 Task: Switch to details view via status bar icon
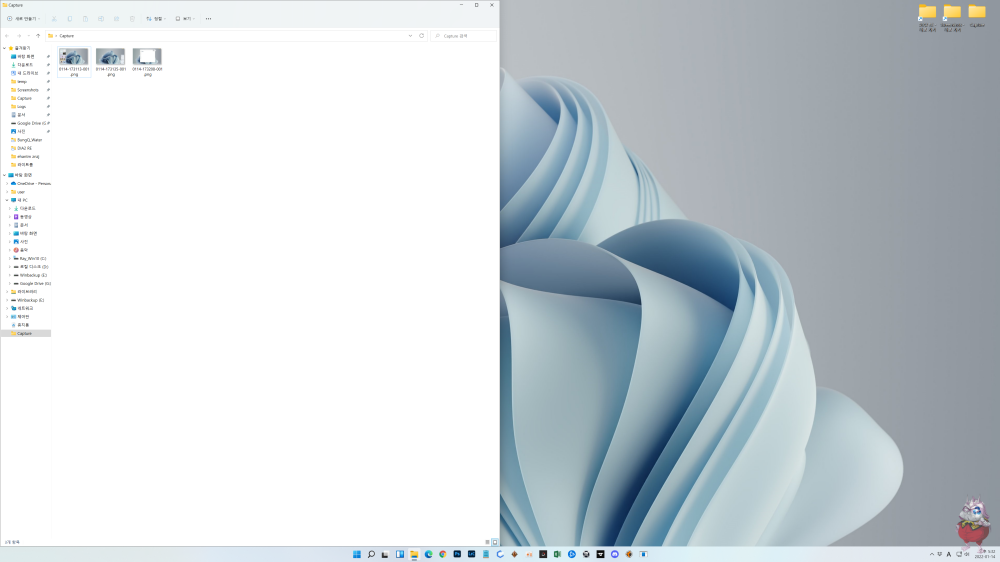pos(487,542)
